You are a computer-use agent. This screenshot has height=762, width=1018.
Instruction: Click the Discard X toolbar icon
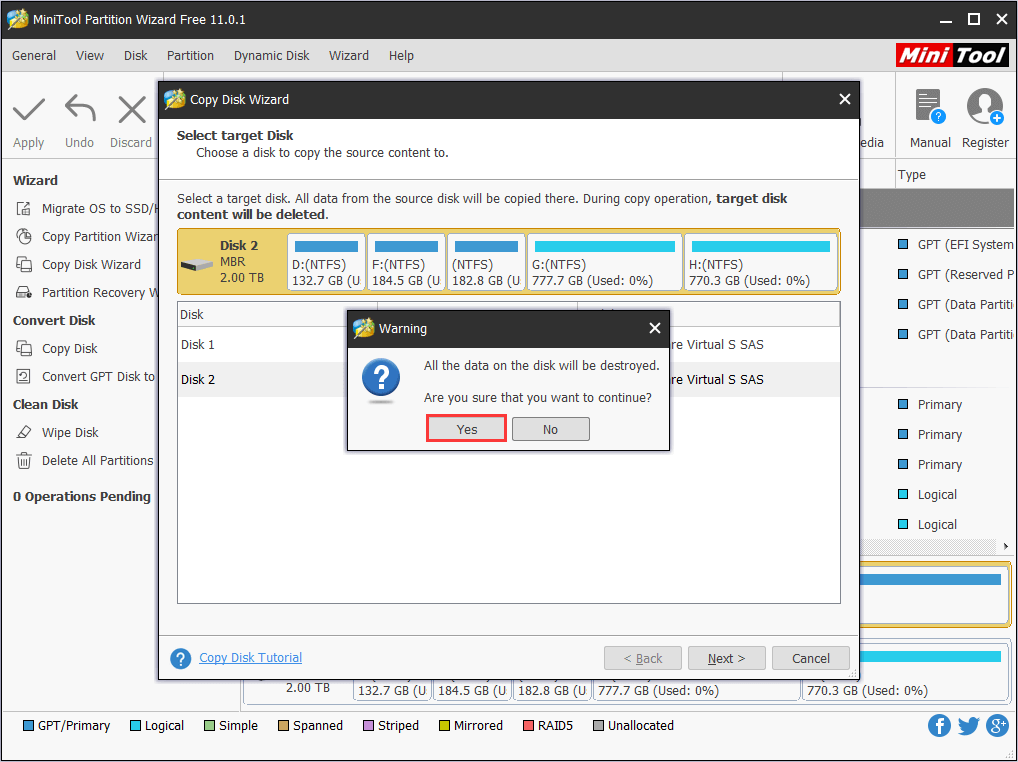132,110
